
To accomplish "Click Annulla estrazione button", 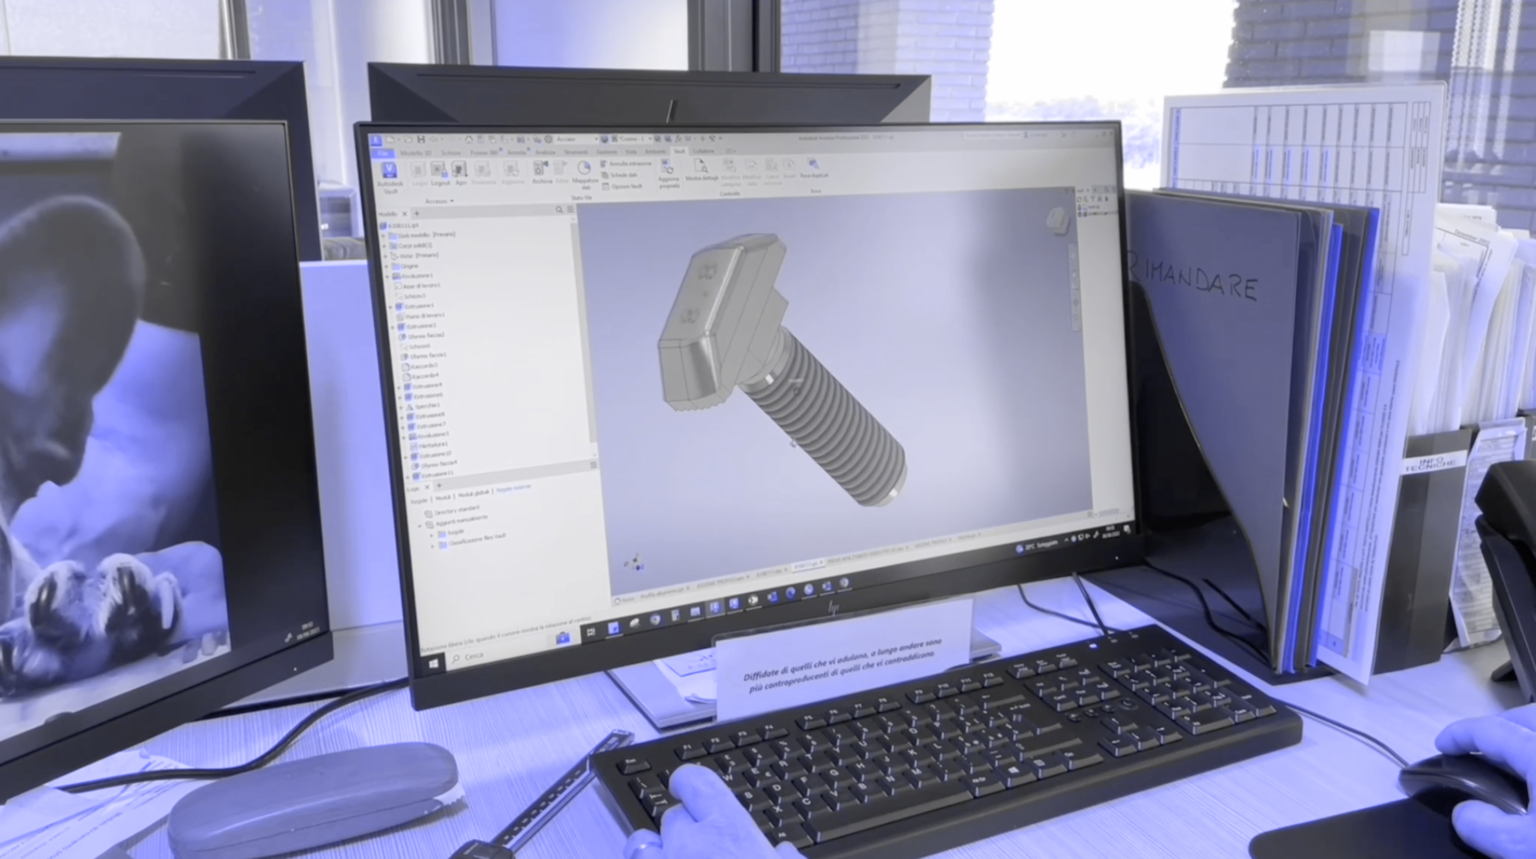I will tap(626, 163).
